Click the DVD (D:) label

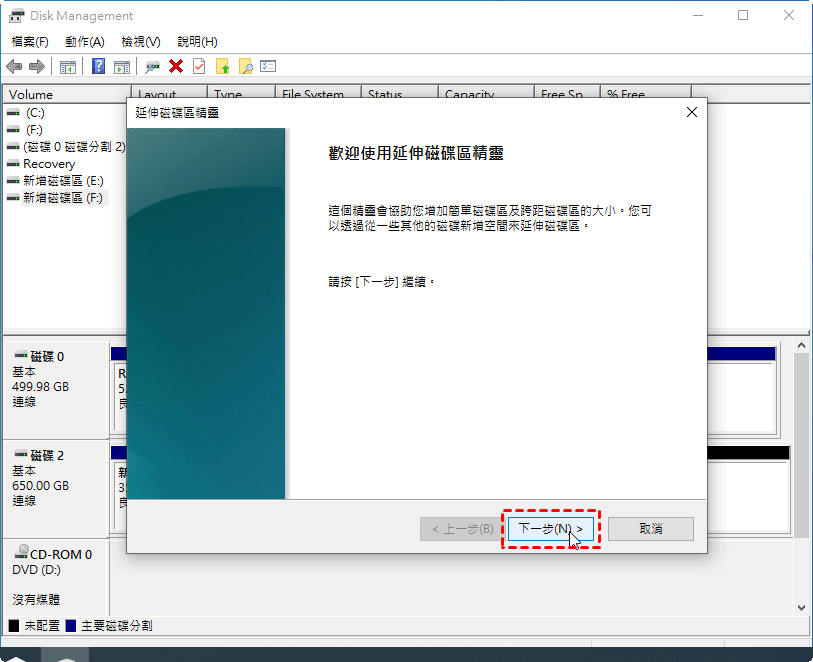(36, 570)
